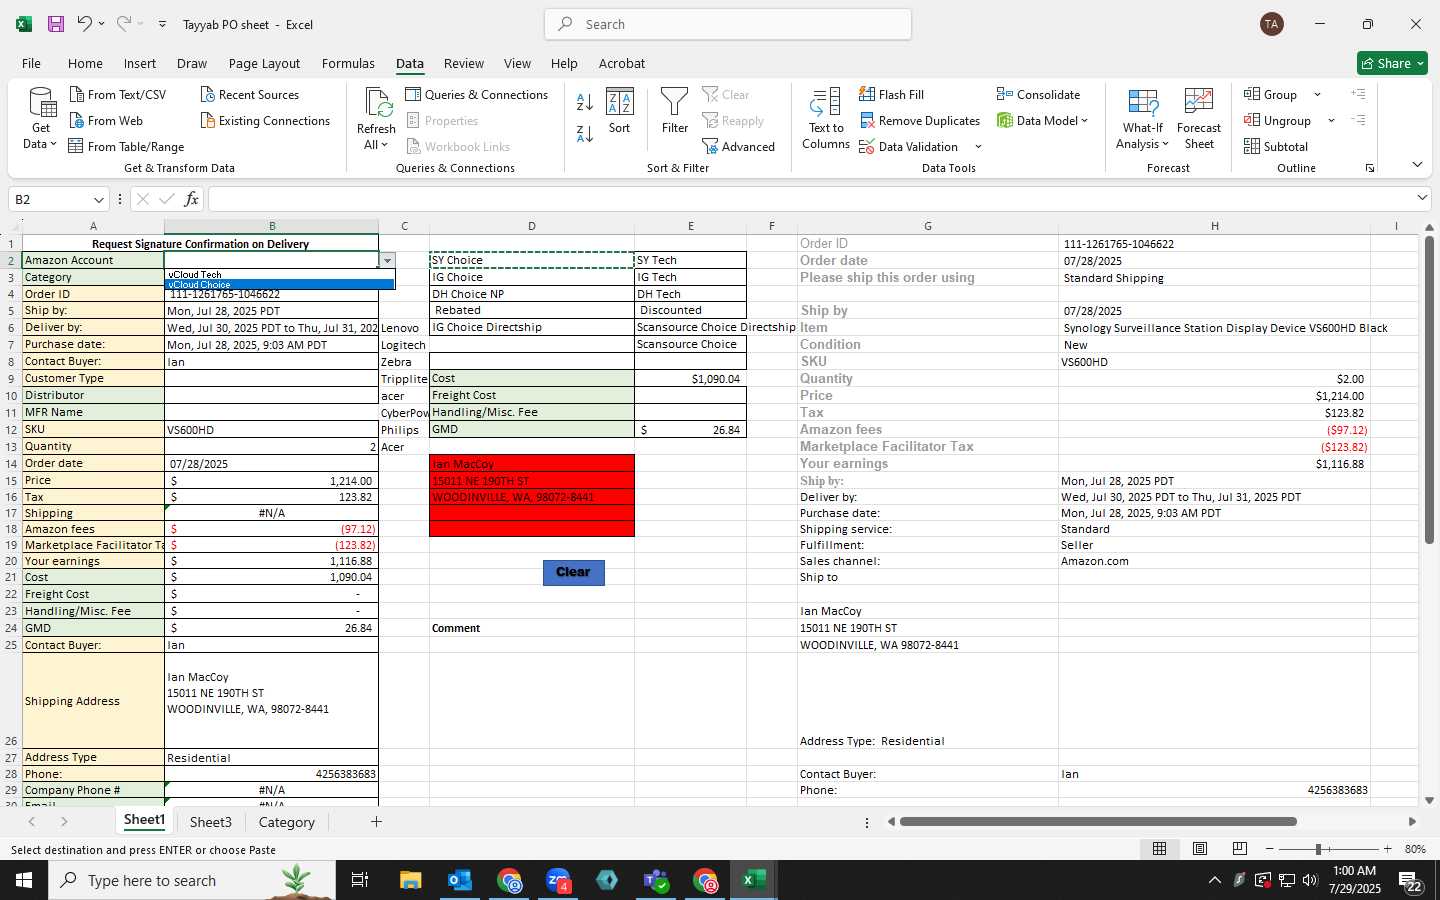This screenshot has height=900, width=1440.
Task: Open the File menu
Action: [31, 63]
